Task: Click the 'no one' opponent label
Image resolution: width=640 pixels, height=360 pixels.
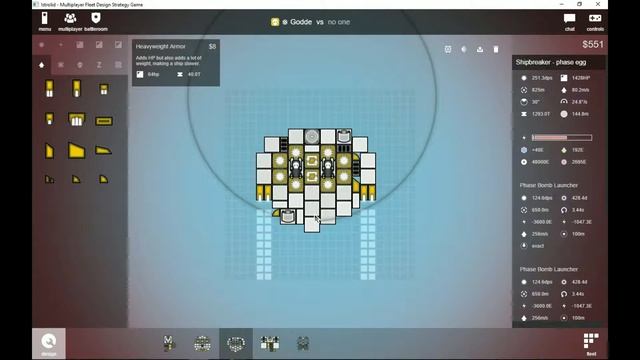Action: pos(338,22)
